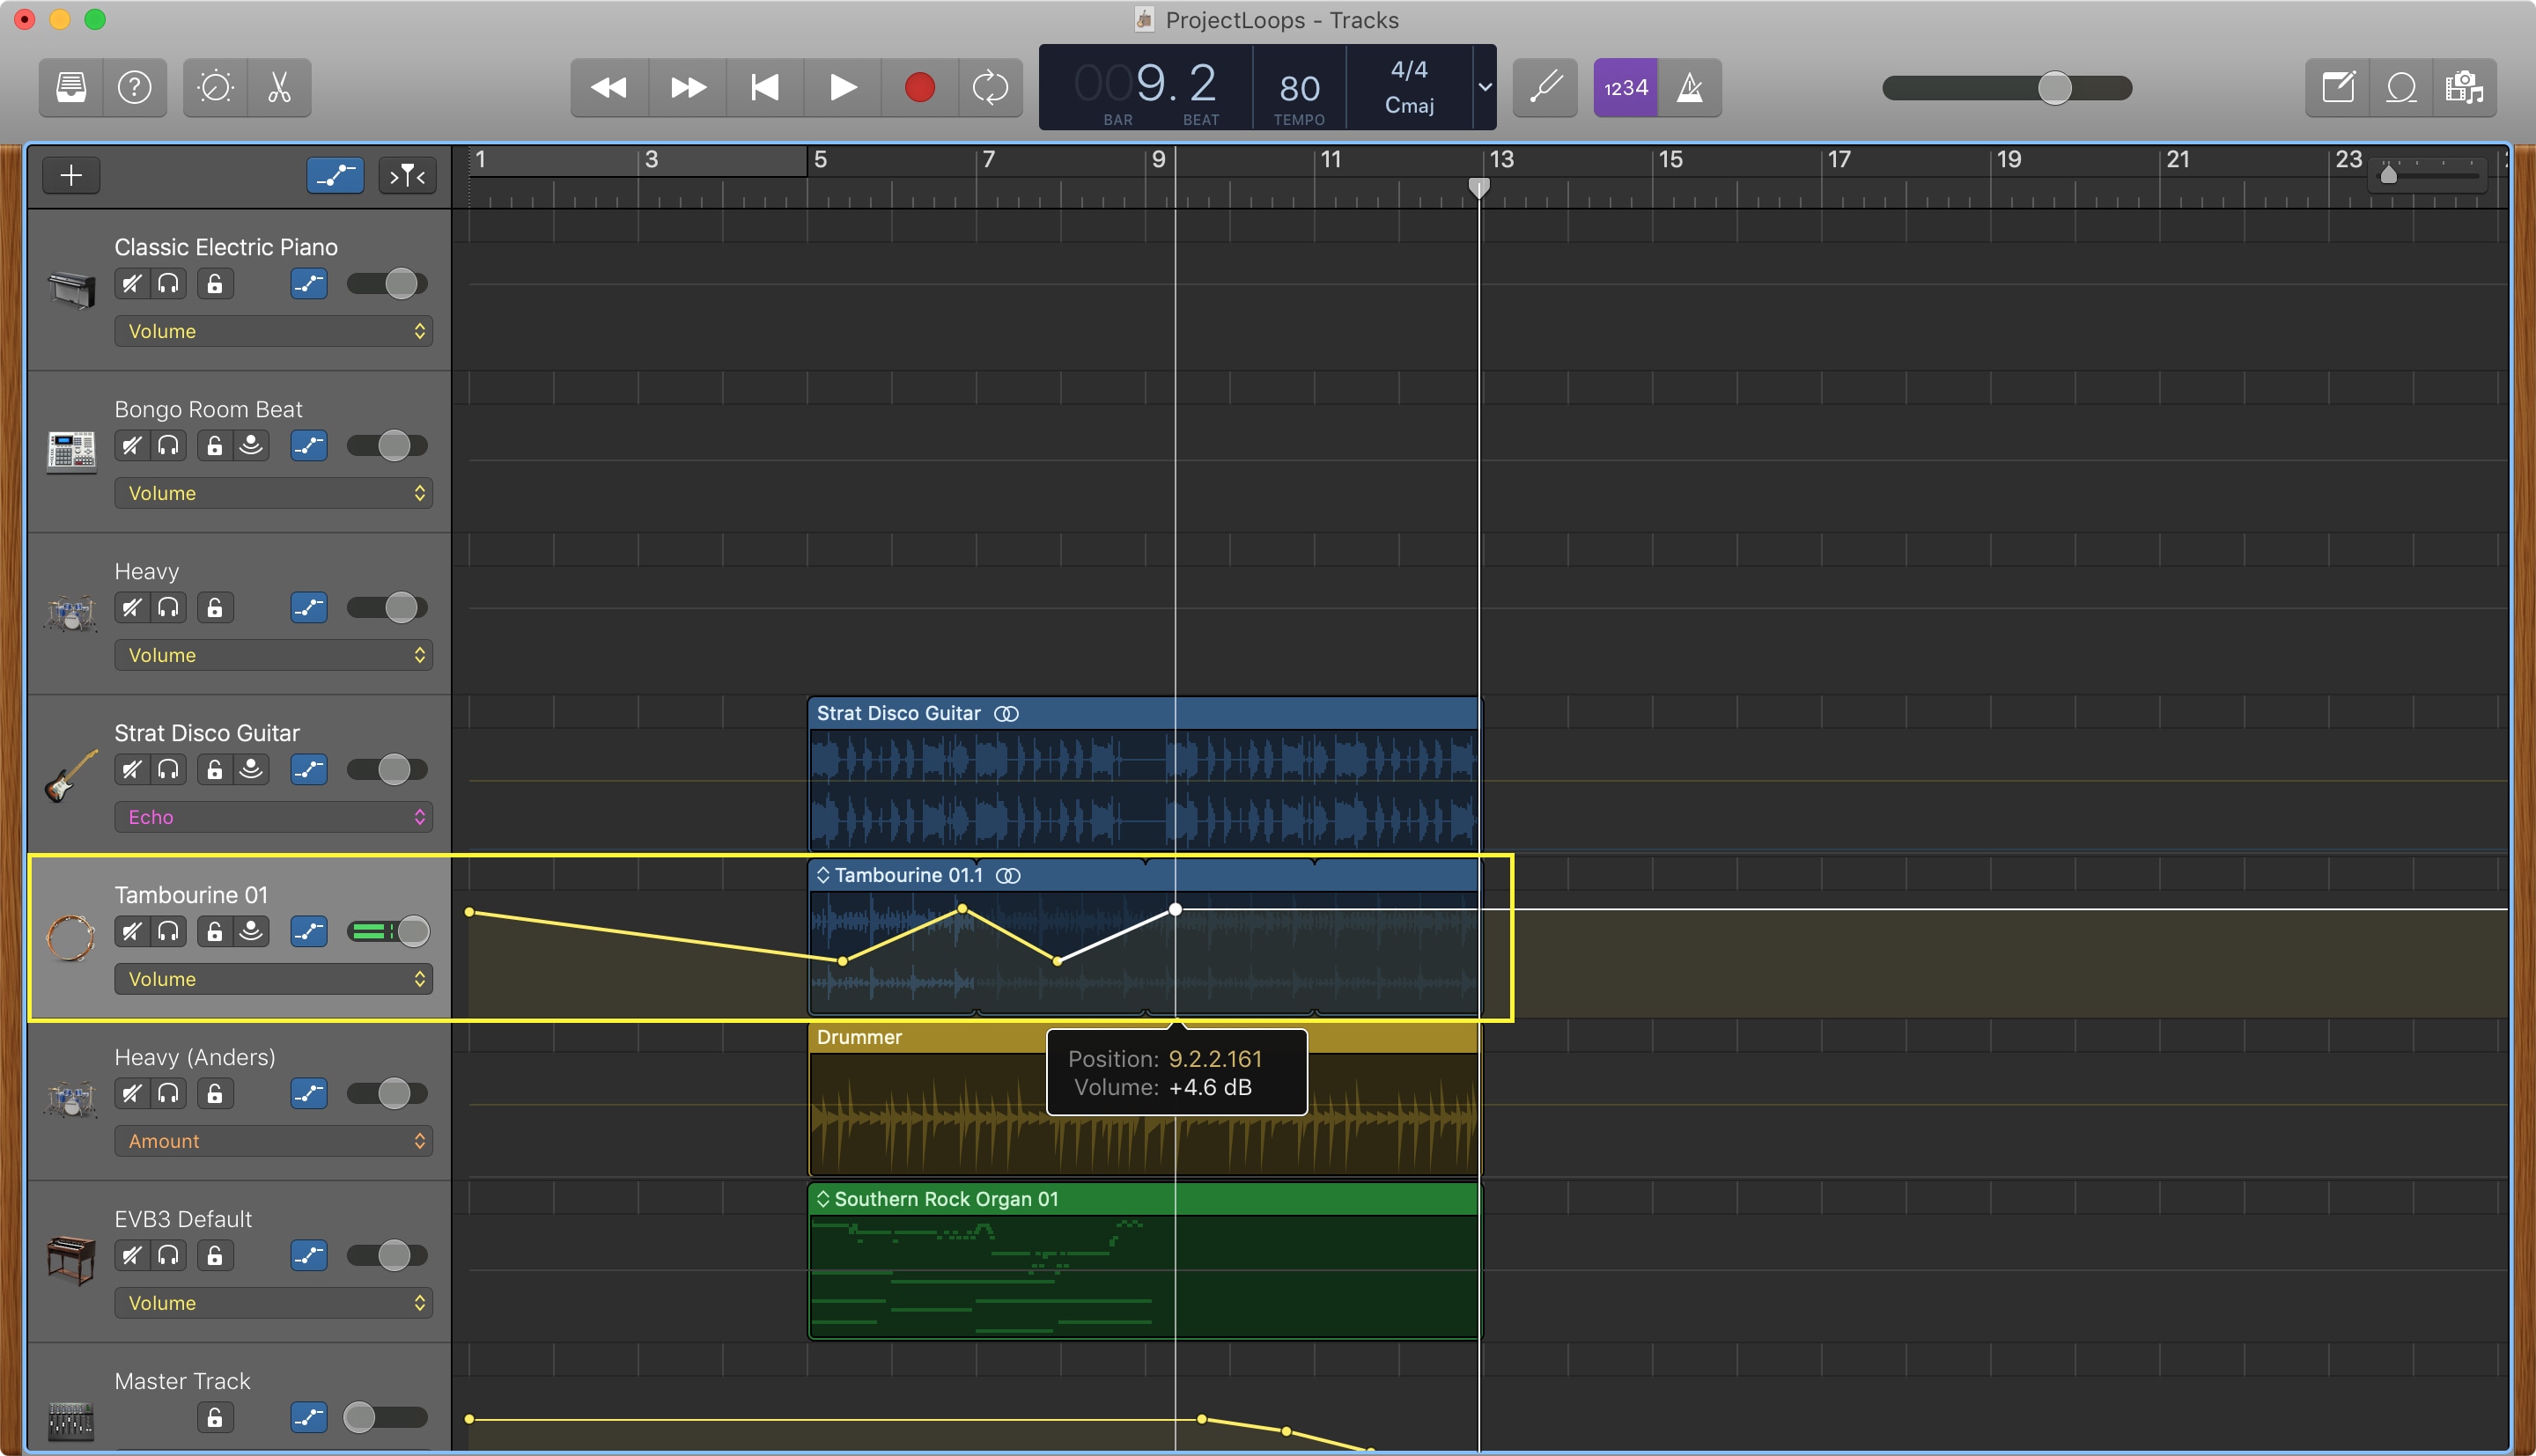Click the 4/4 time signature display
Screen dimensions: 2536x1456
[x=1409, y=70]
